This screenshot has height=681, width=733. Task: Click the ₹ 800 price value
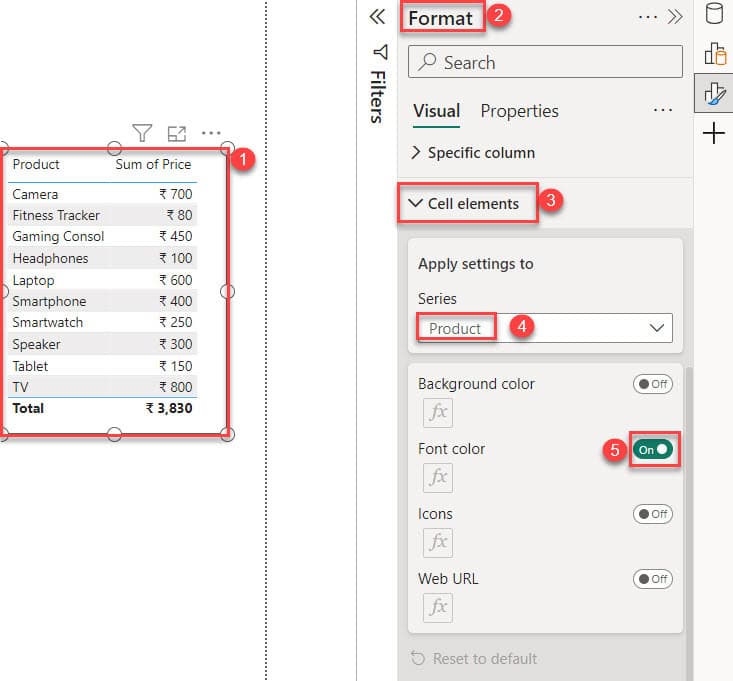[176, 387]
